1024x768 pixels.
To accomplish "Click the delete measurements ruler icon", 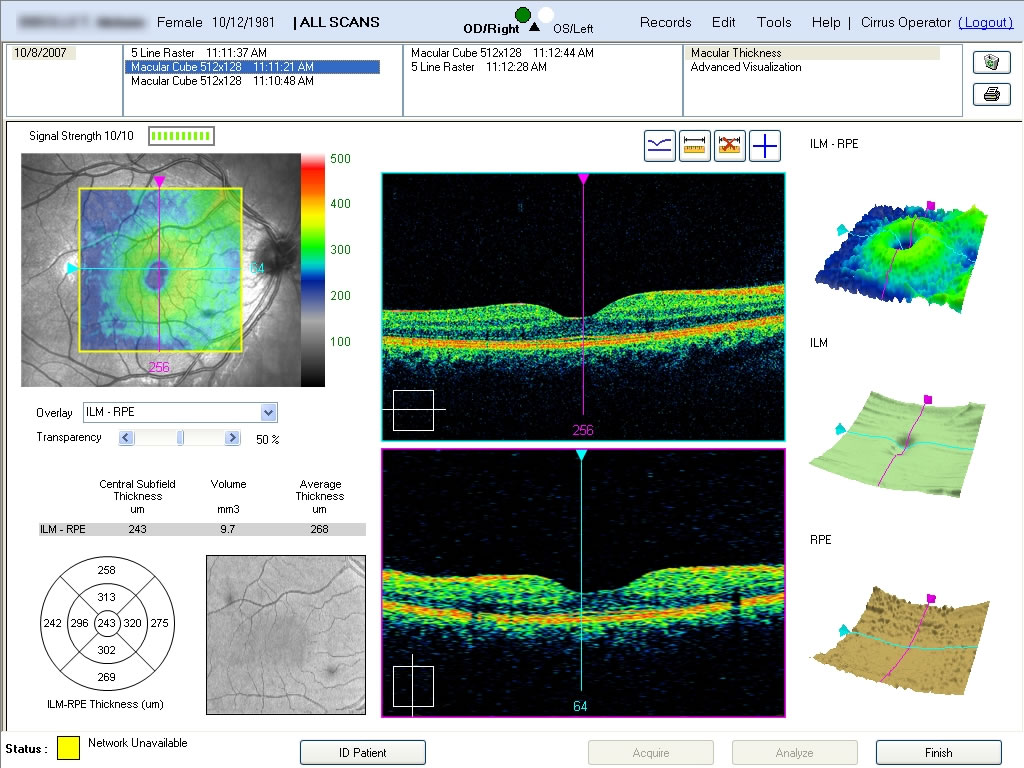I will click(x=730, y=147).
